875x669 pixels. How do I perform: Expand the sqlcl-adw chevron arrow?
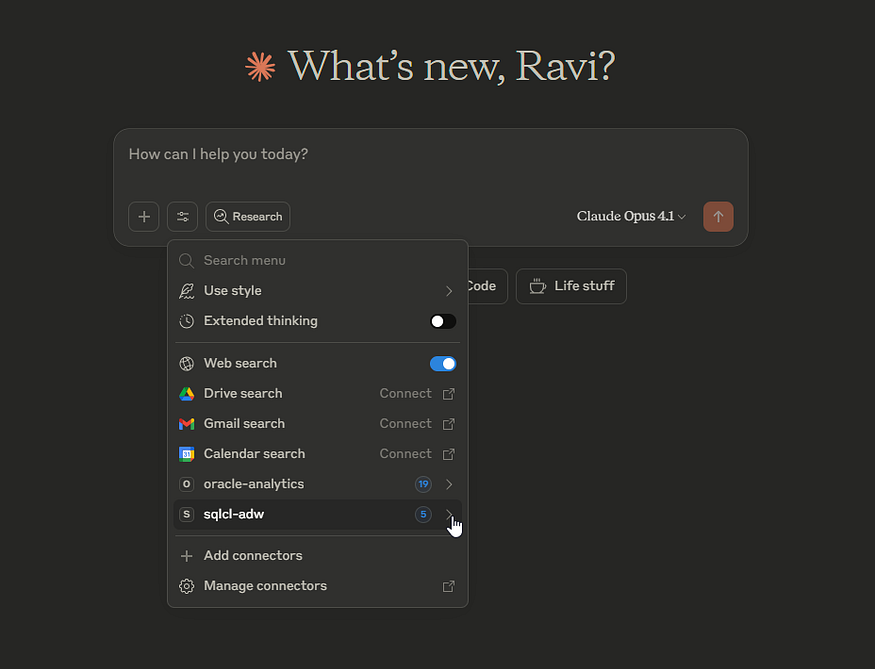(x=449, y=514)
